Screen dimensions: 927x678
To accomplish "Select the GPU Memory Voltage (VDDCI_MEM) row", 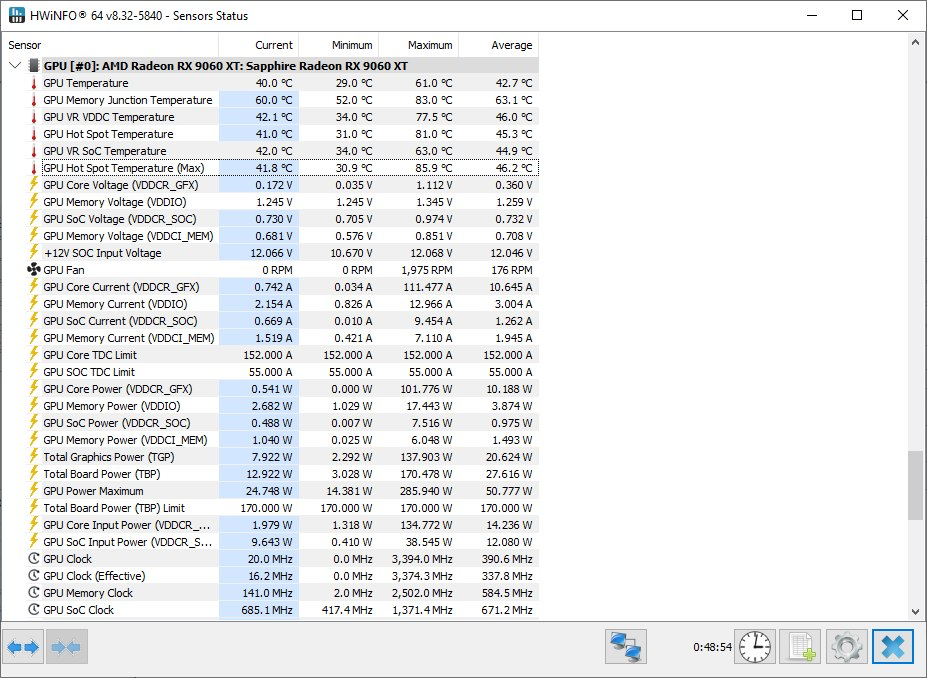I will click(x=290, y=236).
